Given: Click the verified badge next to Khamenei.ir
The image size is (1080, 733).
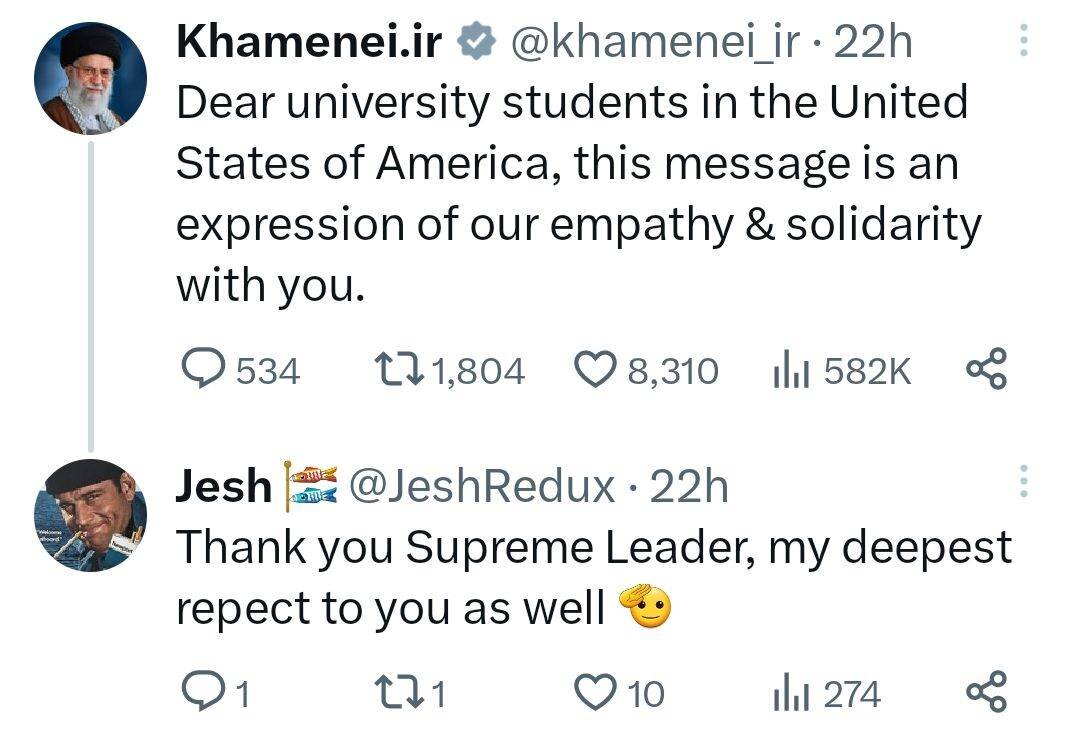Looking at the screenshot, I should [x=476, y=42].
